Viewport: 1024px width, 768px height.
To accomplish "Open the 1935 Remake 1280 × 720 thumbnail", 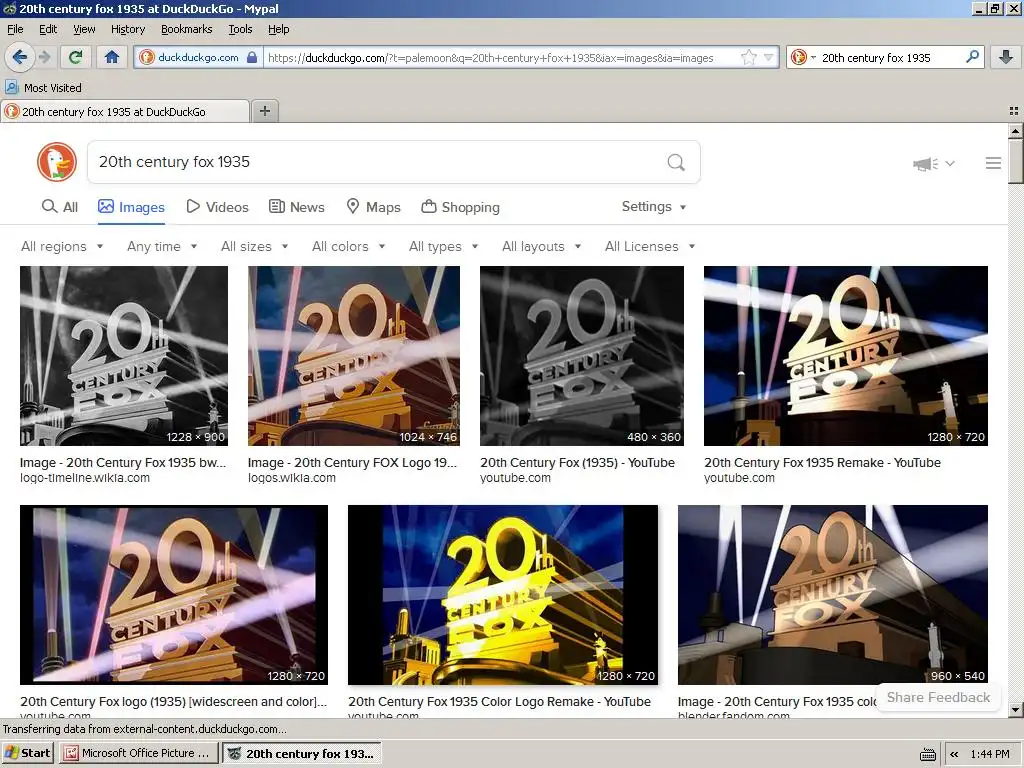I will (846, 356).
